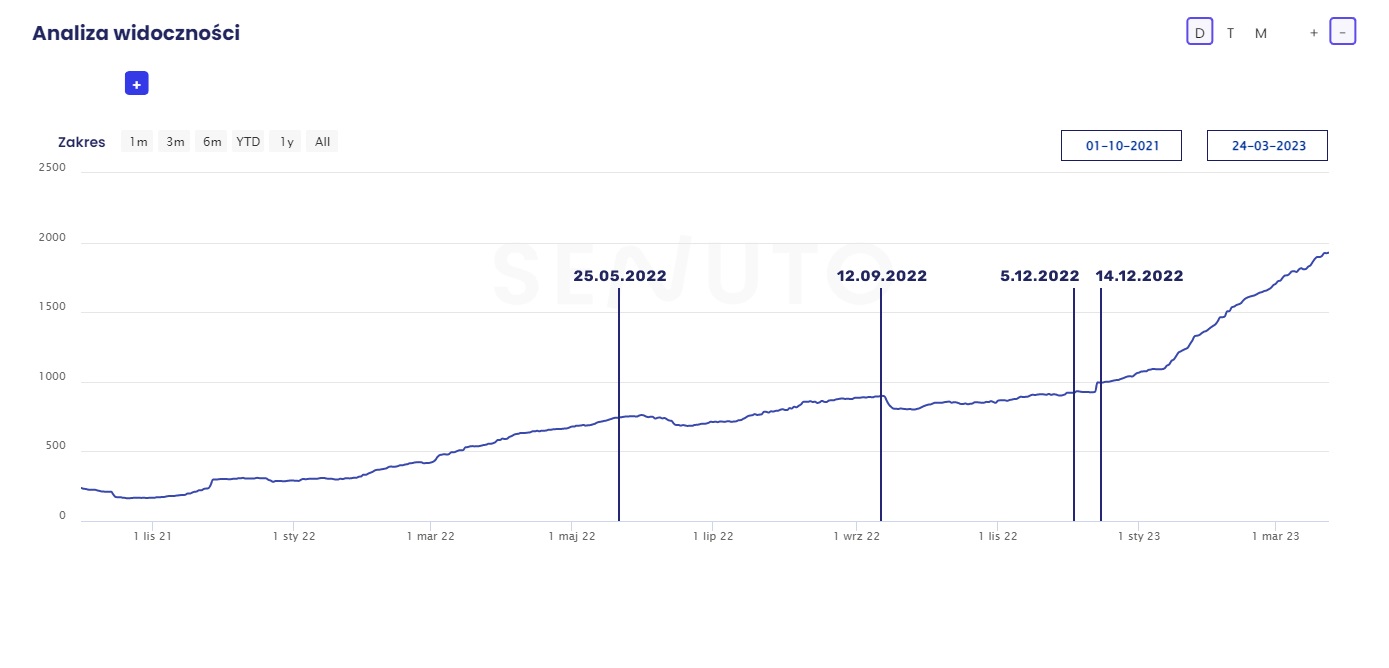This screenshot has width=1389, height=668.
Task: Switch to daily view D
Action: coord(1200,33)
